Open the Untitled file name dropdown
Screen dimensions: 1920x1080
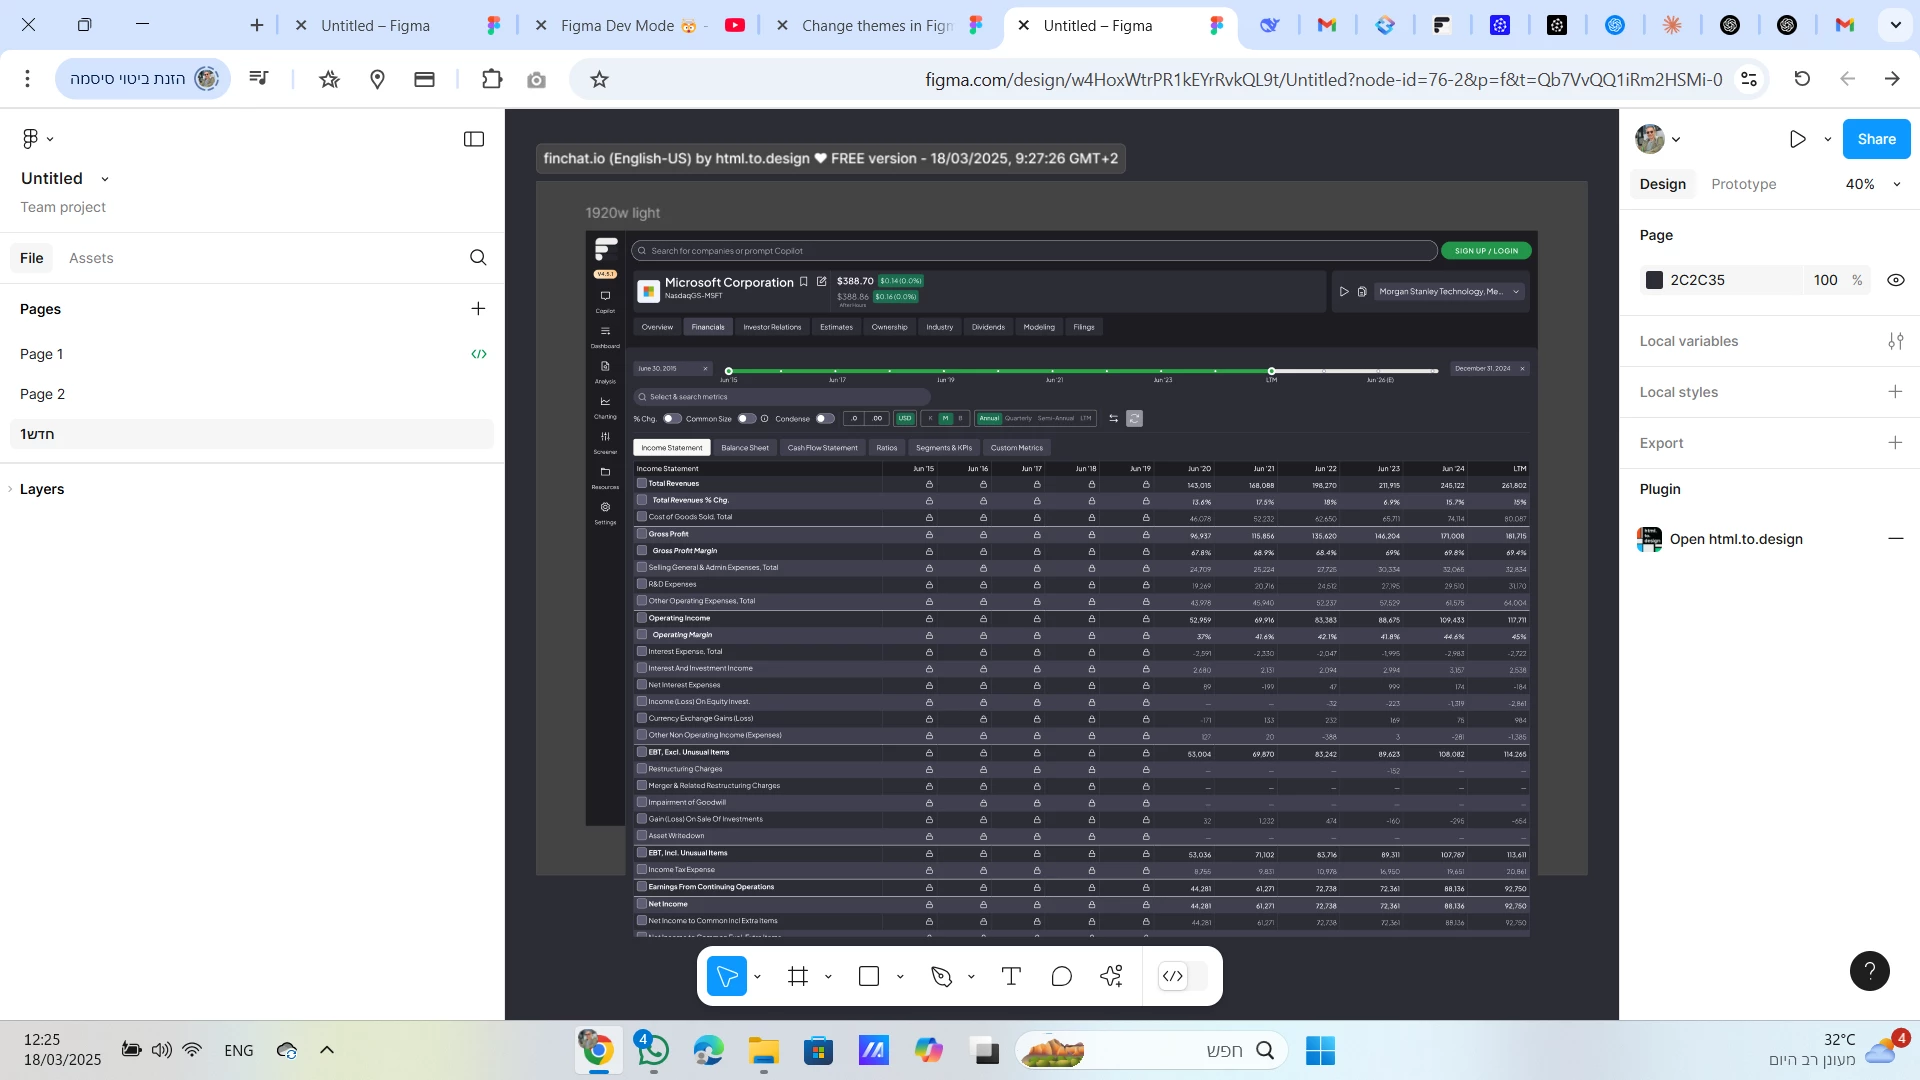(x=104, y=179)
